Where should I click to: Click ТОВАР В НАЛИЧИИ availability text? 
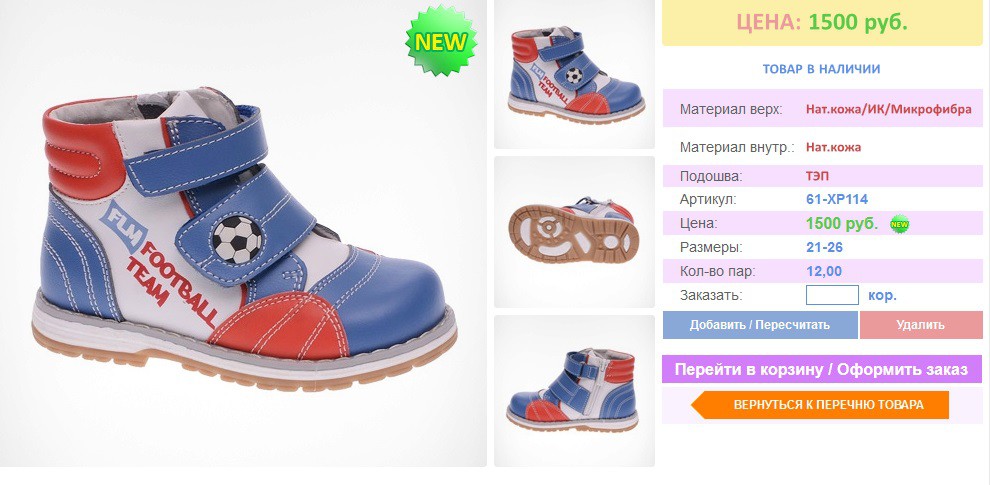coord(821,69)
